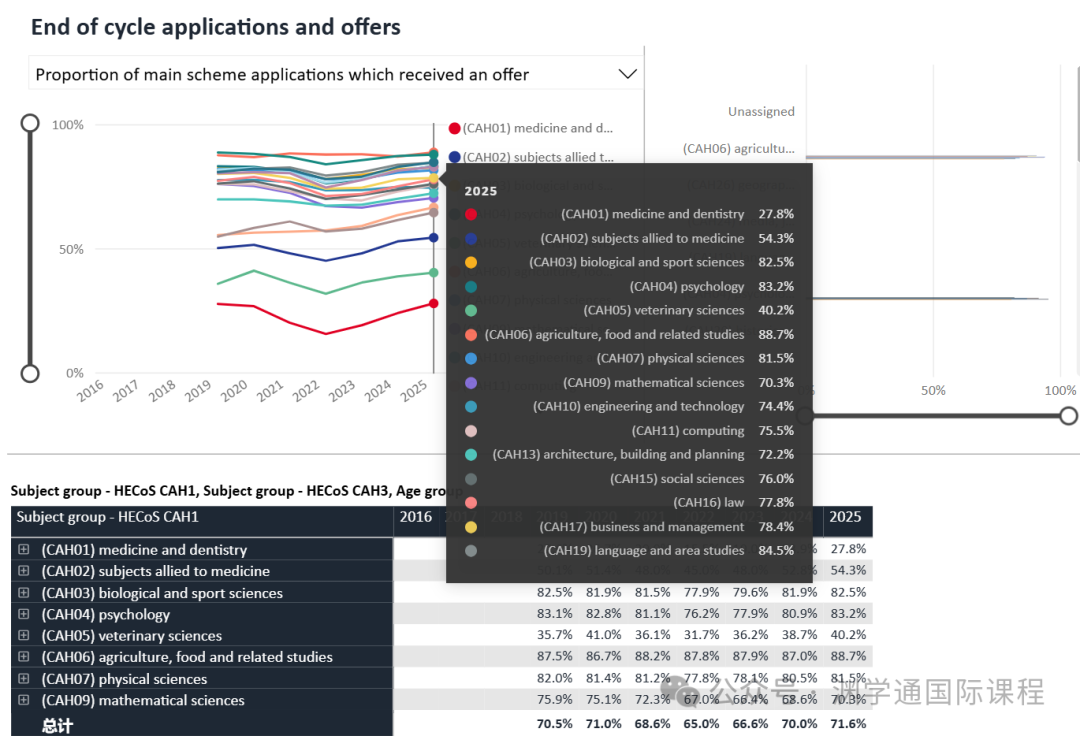
Task: Click the 总计 total row label
Action: pos(57,724)
